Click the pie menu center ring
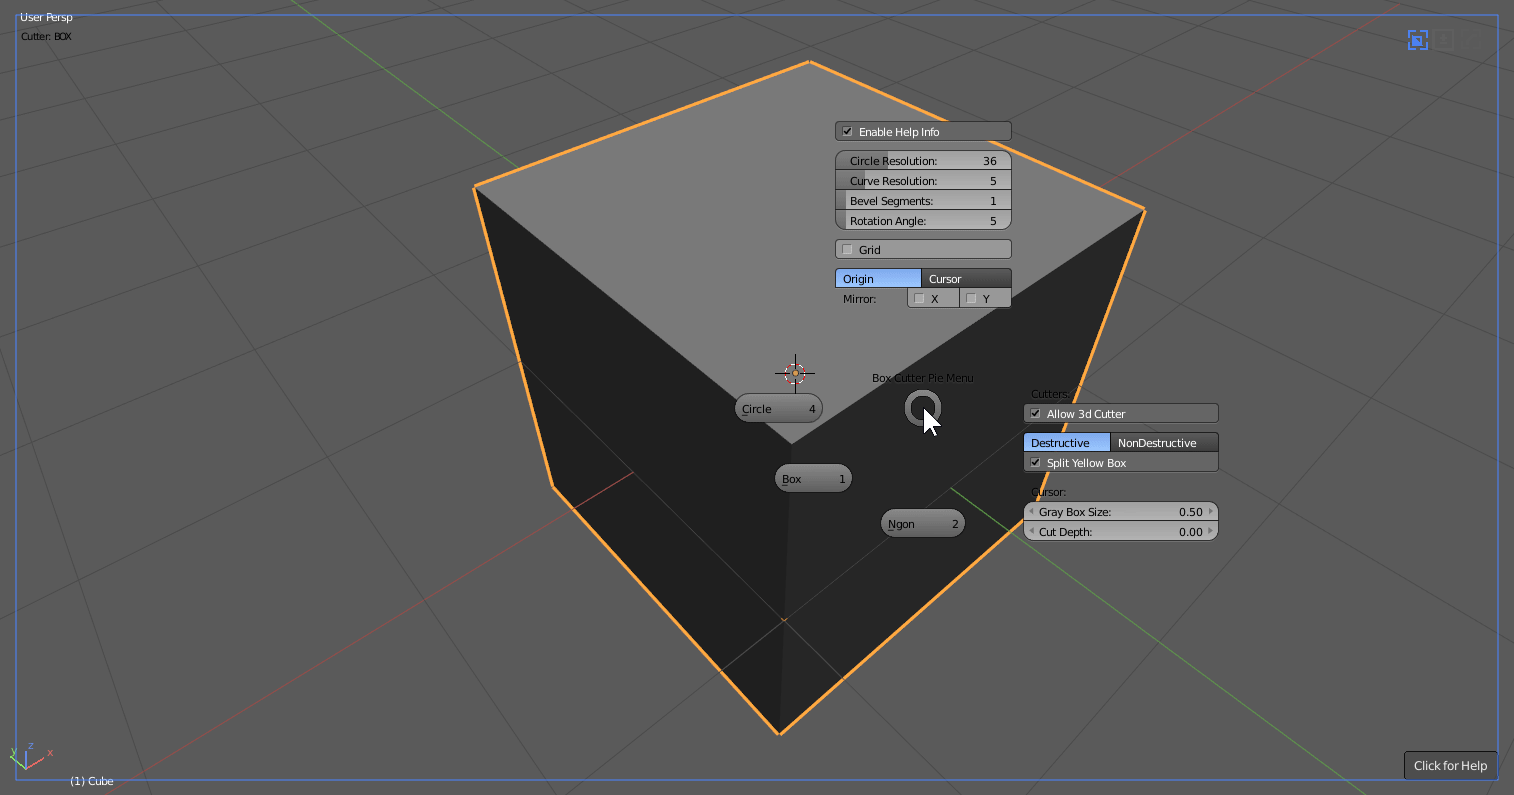Screen dimensions: 1514x795 coord(922,408)
